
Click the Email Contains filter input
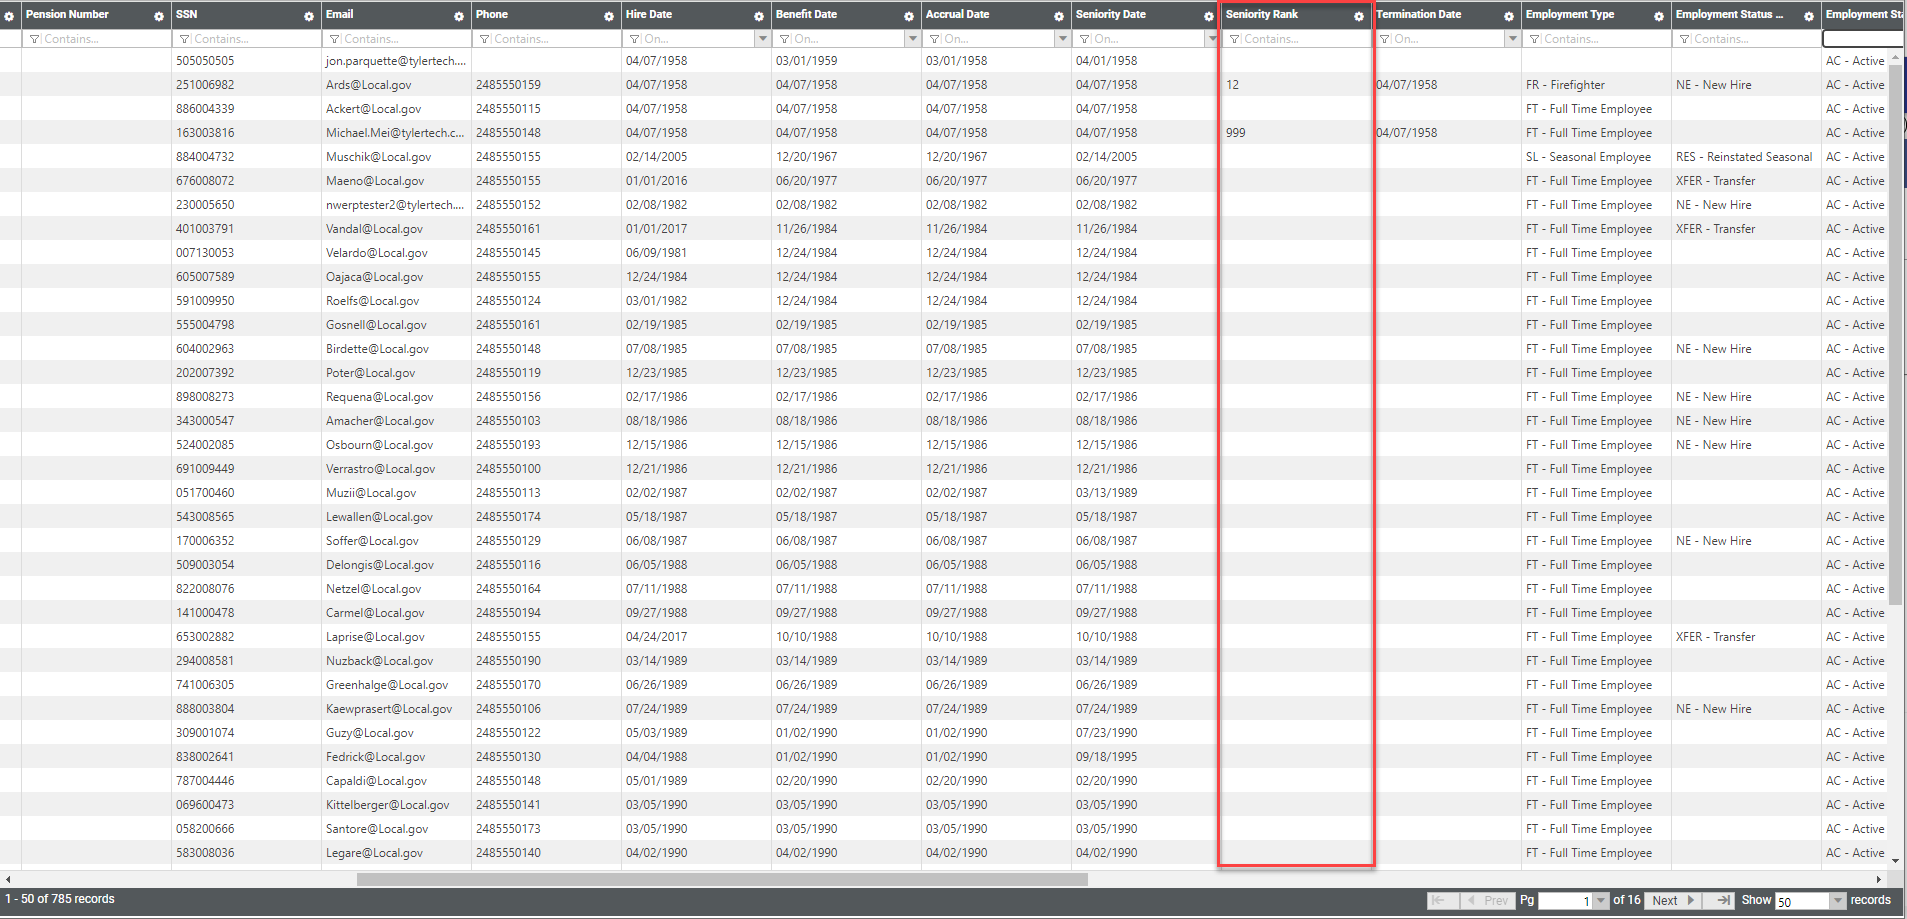click(396, 39)
